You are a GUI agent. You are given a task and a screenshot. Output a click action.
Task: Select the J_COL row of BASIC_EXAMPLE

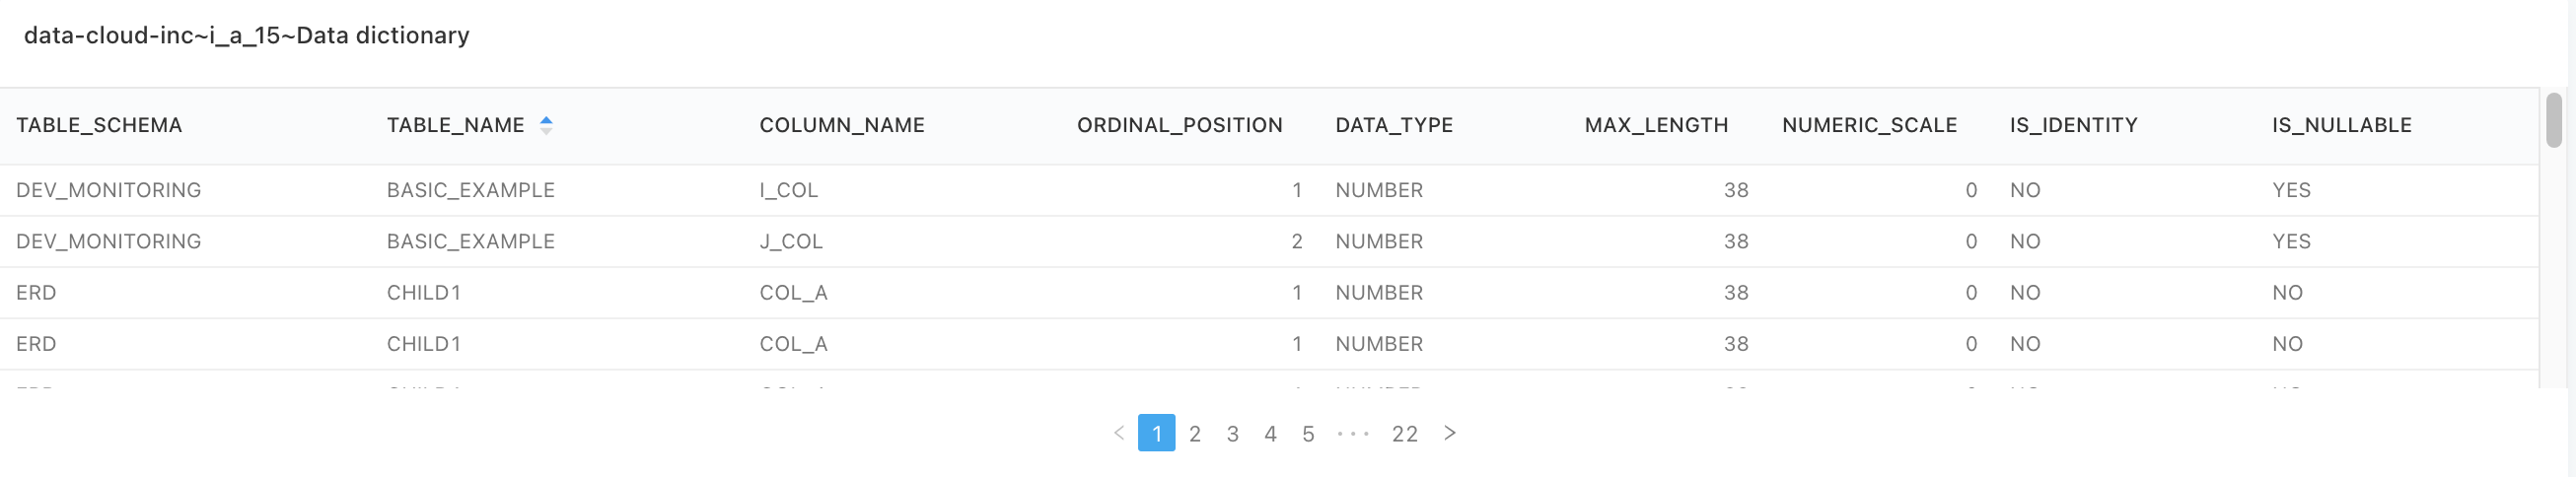1269,241
